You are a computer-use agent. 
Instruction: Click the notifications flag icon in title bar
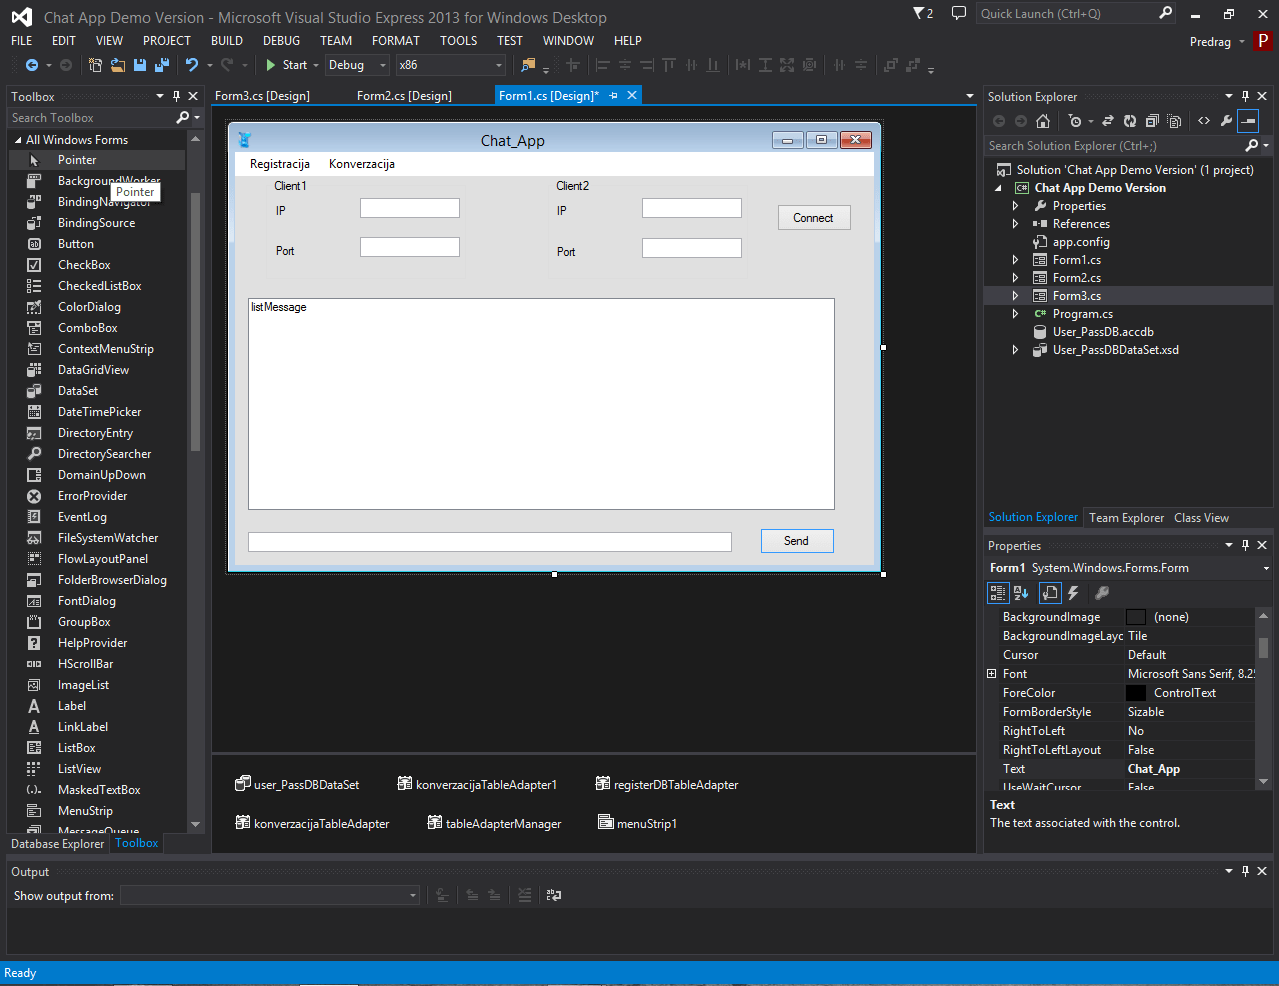(922, 14)
